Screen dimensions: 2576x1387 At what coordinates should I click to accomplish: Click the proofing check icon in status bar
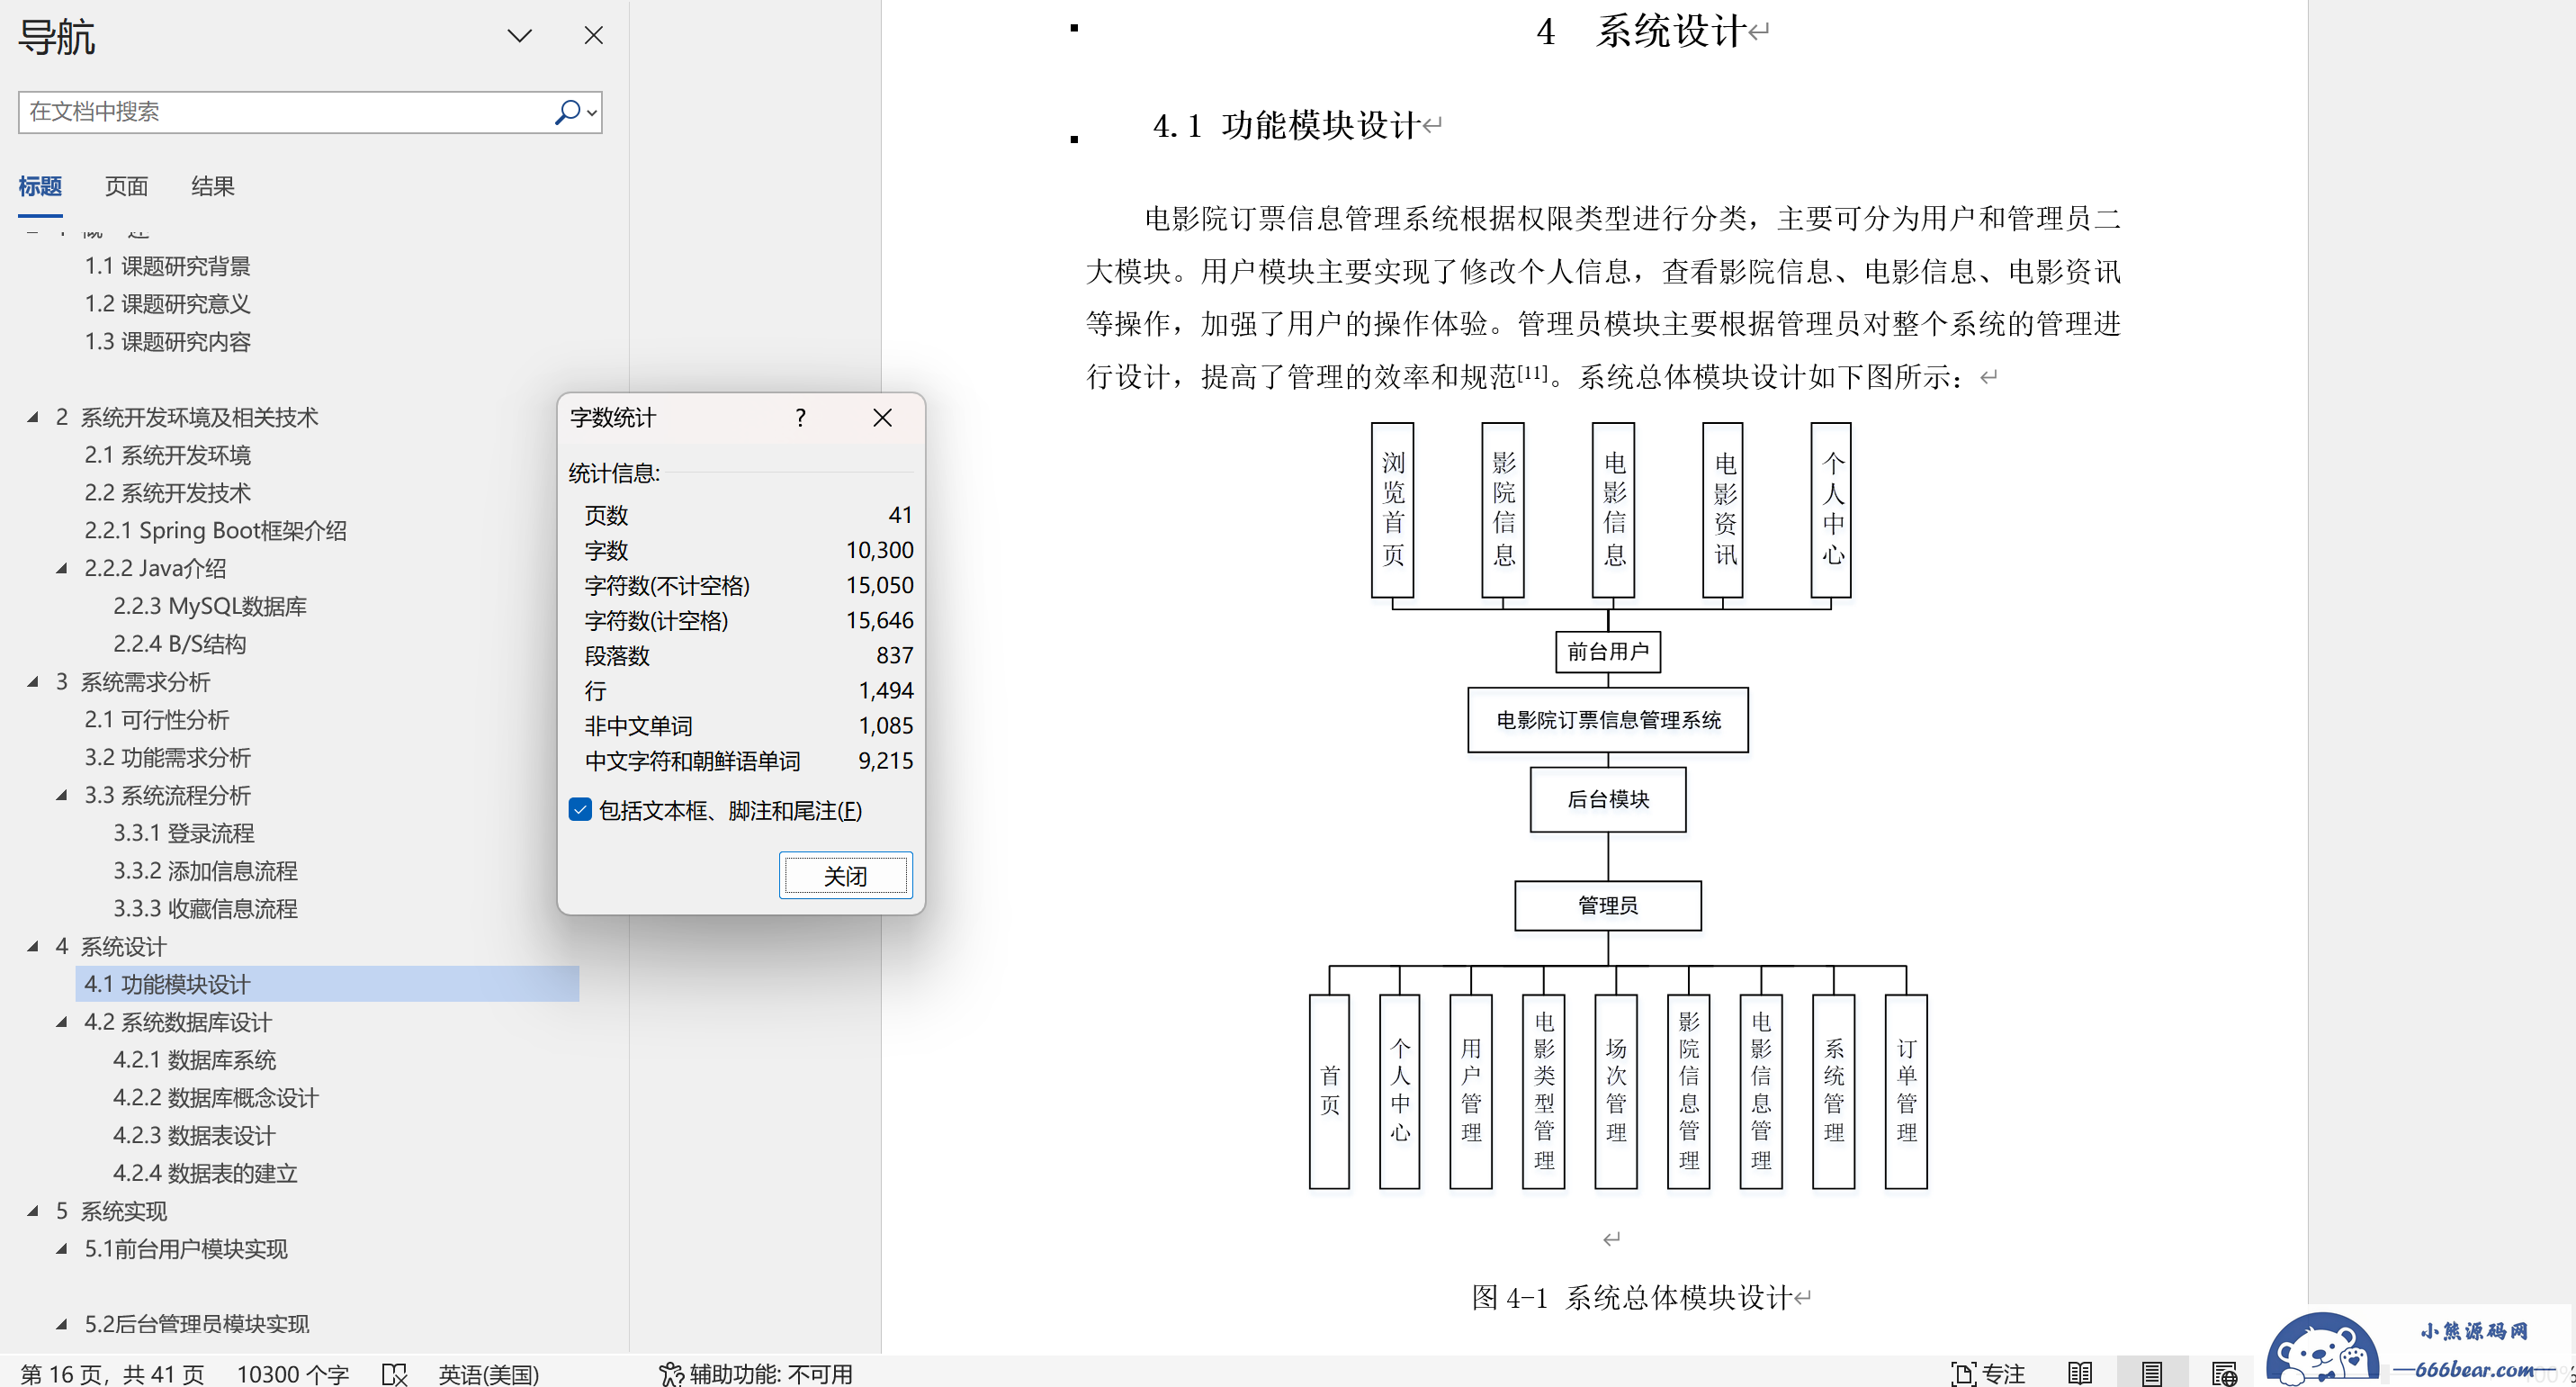pos(394,1374)
